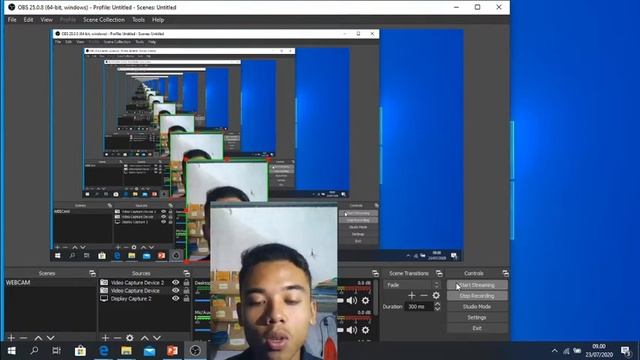Open PowerPoint from taskbar
Image resolution: width=640 pixels, height=360 pixels.
(x=172, y=351)
